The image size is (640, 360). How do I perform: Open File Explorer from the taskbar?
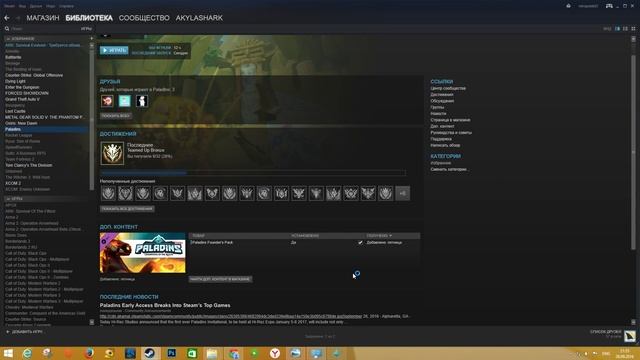click(212, 353)
